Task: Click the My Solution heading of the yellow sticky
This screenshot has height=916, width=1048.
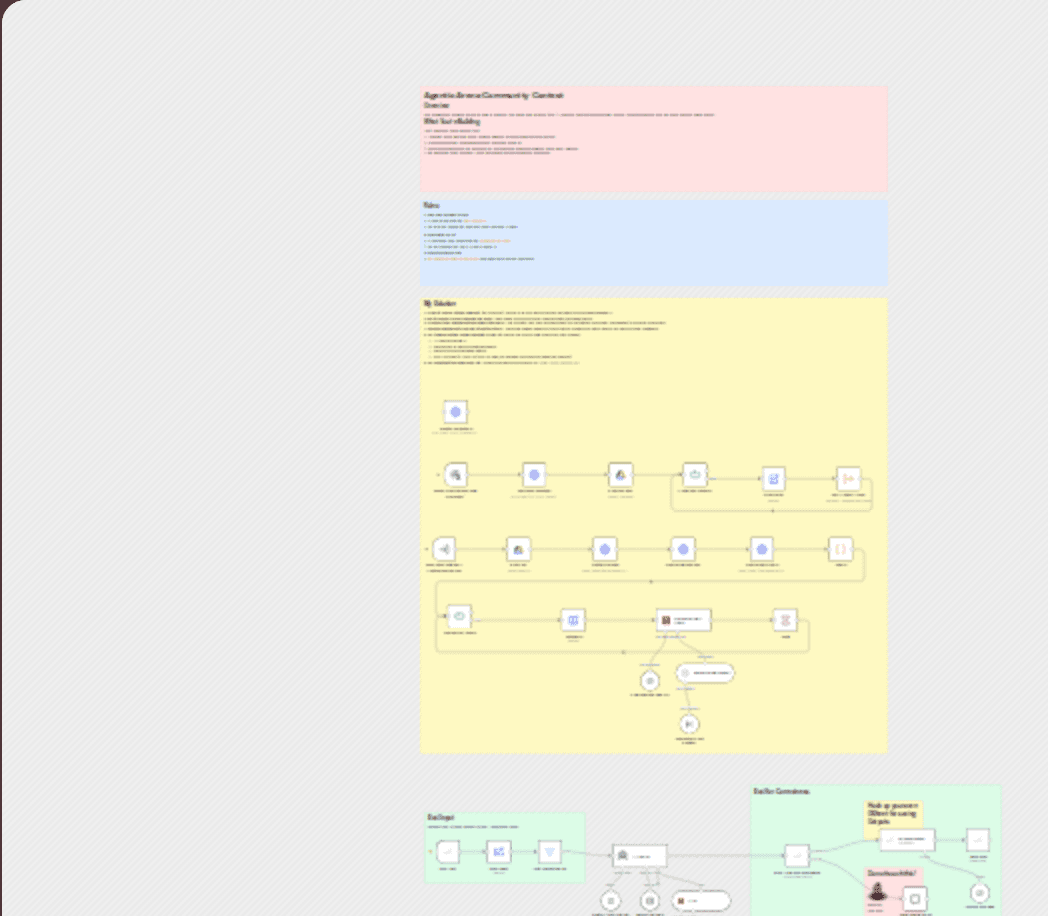Action: click(x=440, y=303)
